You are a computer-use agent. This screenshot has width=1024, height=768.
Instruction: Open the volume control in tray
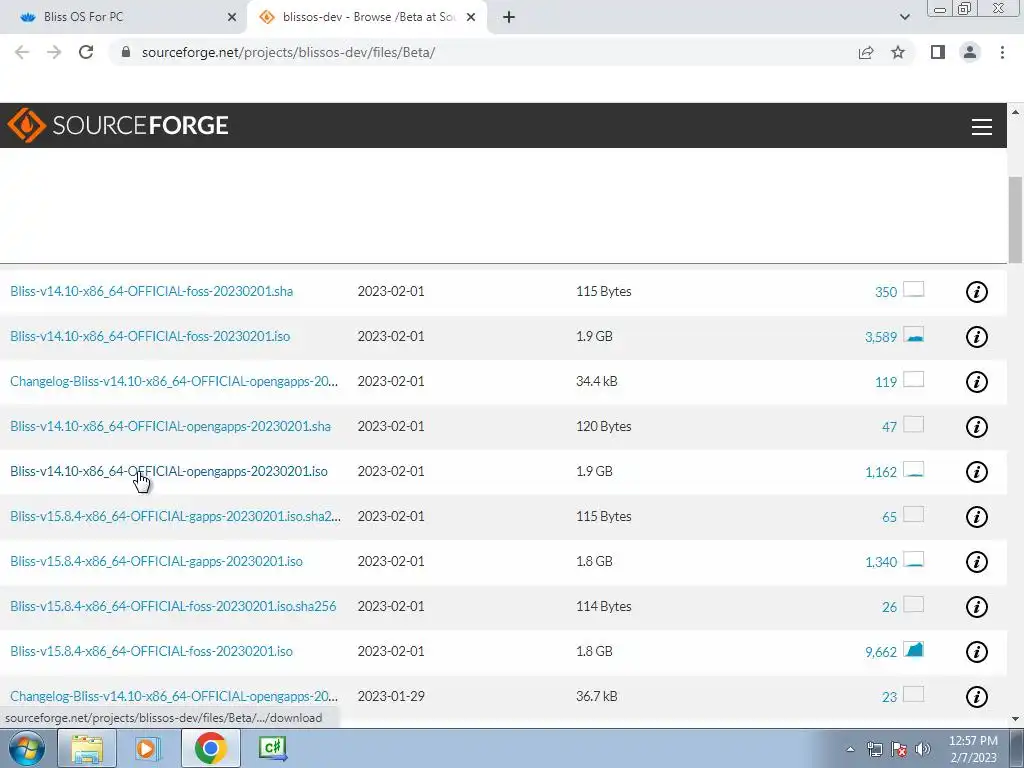pyautogui.click(x=923, y=749)
